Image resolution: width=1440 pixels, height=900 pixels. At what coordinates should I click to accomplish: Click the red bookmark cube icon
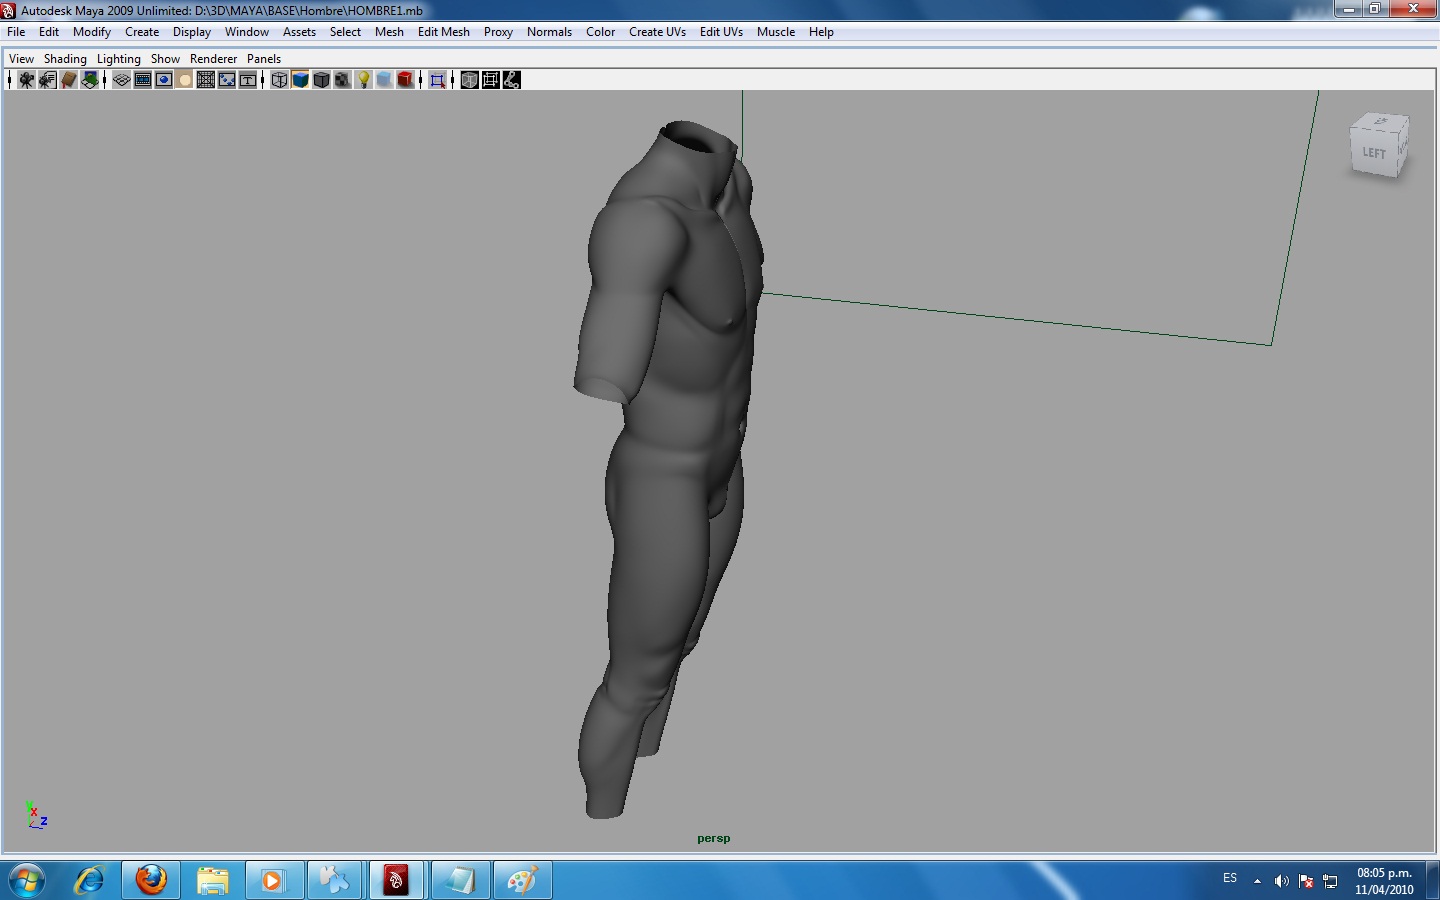(x=405, y=80)
